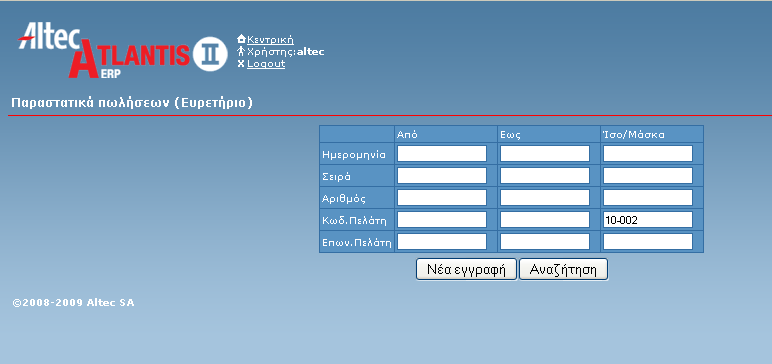
Task: Click the home icon beside Κεντρική
Action: 241,39
